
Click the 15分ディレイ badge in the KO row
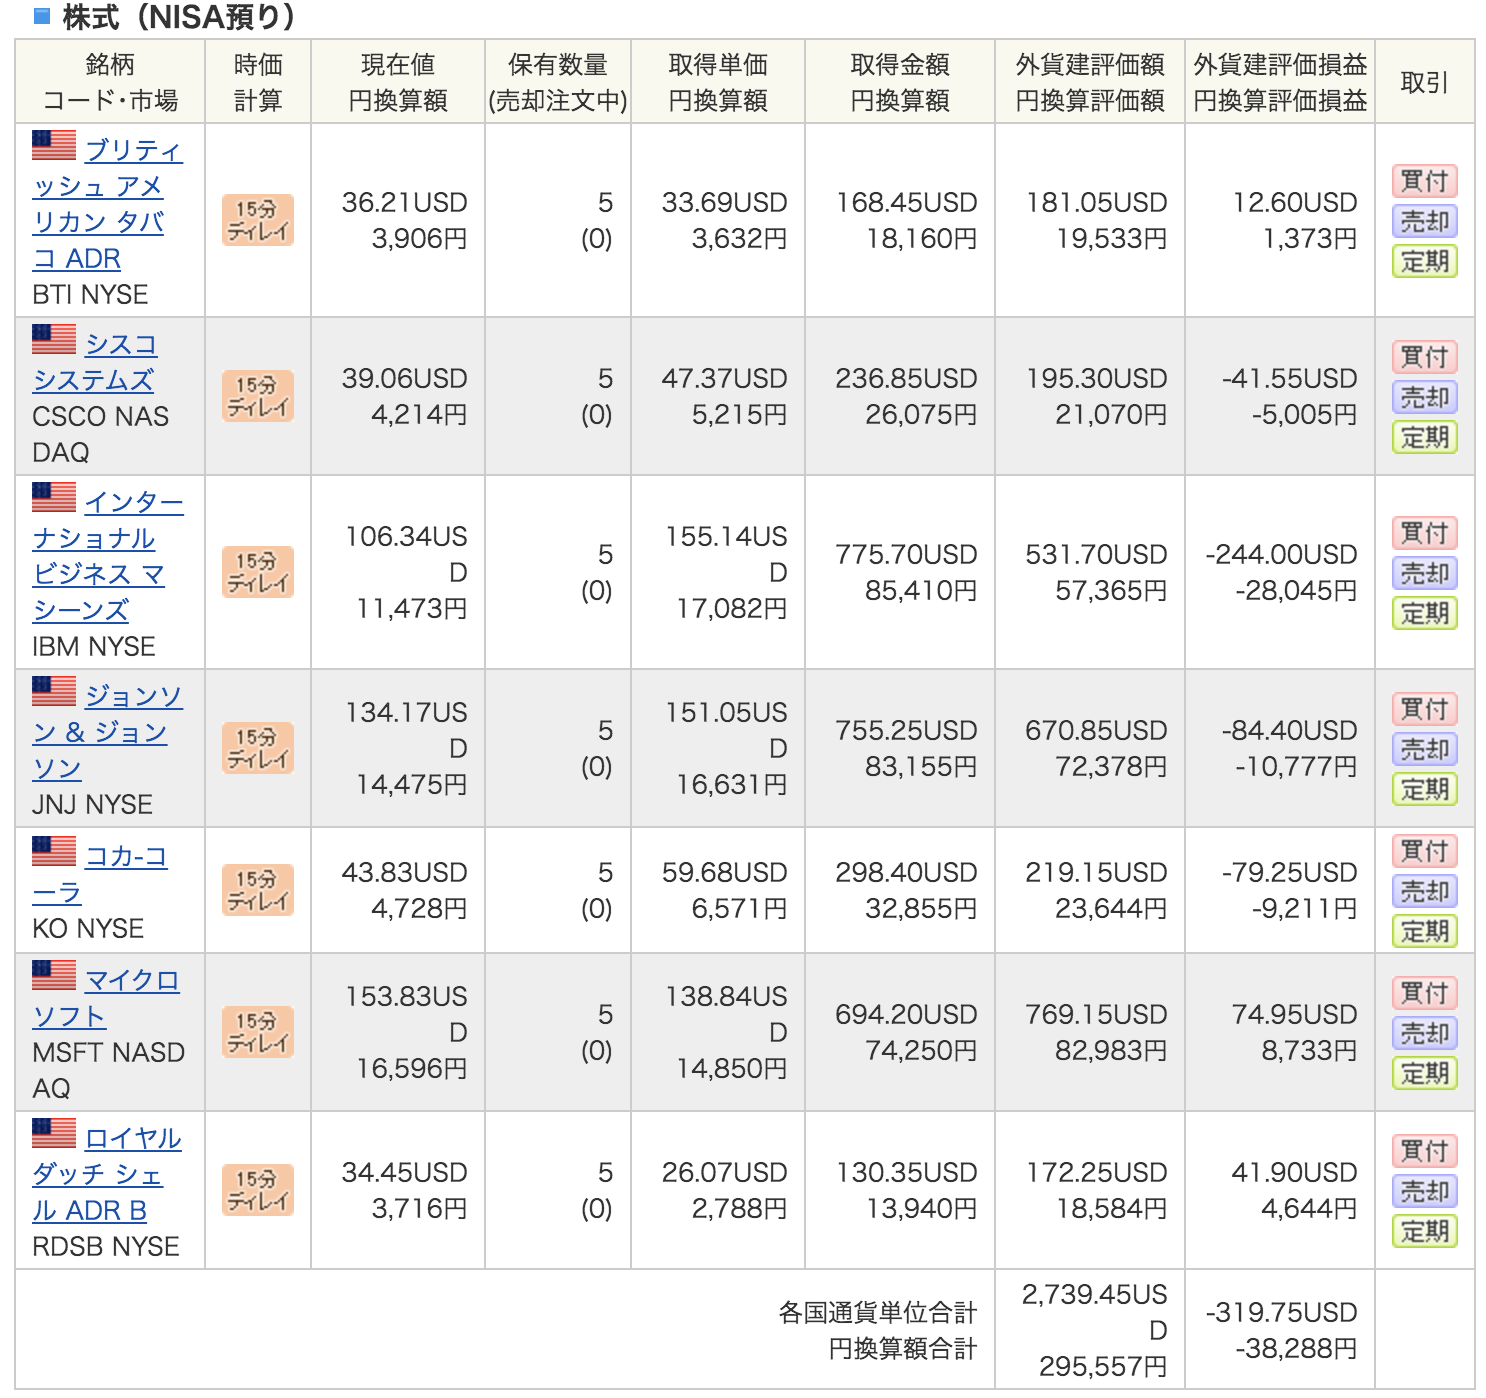[x=258, y=890]
